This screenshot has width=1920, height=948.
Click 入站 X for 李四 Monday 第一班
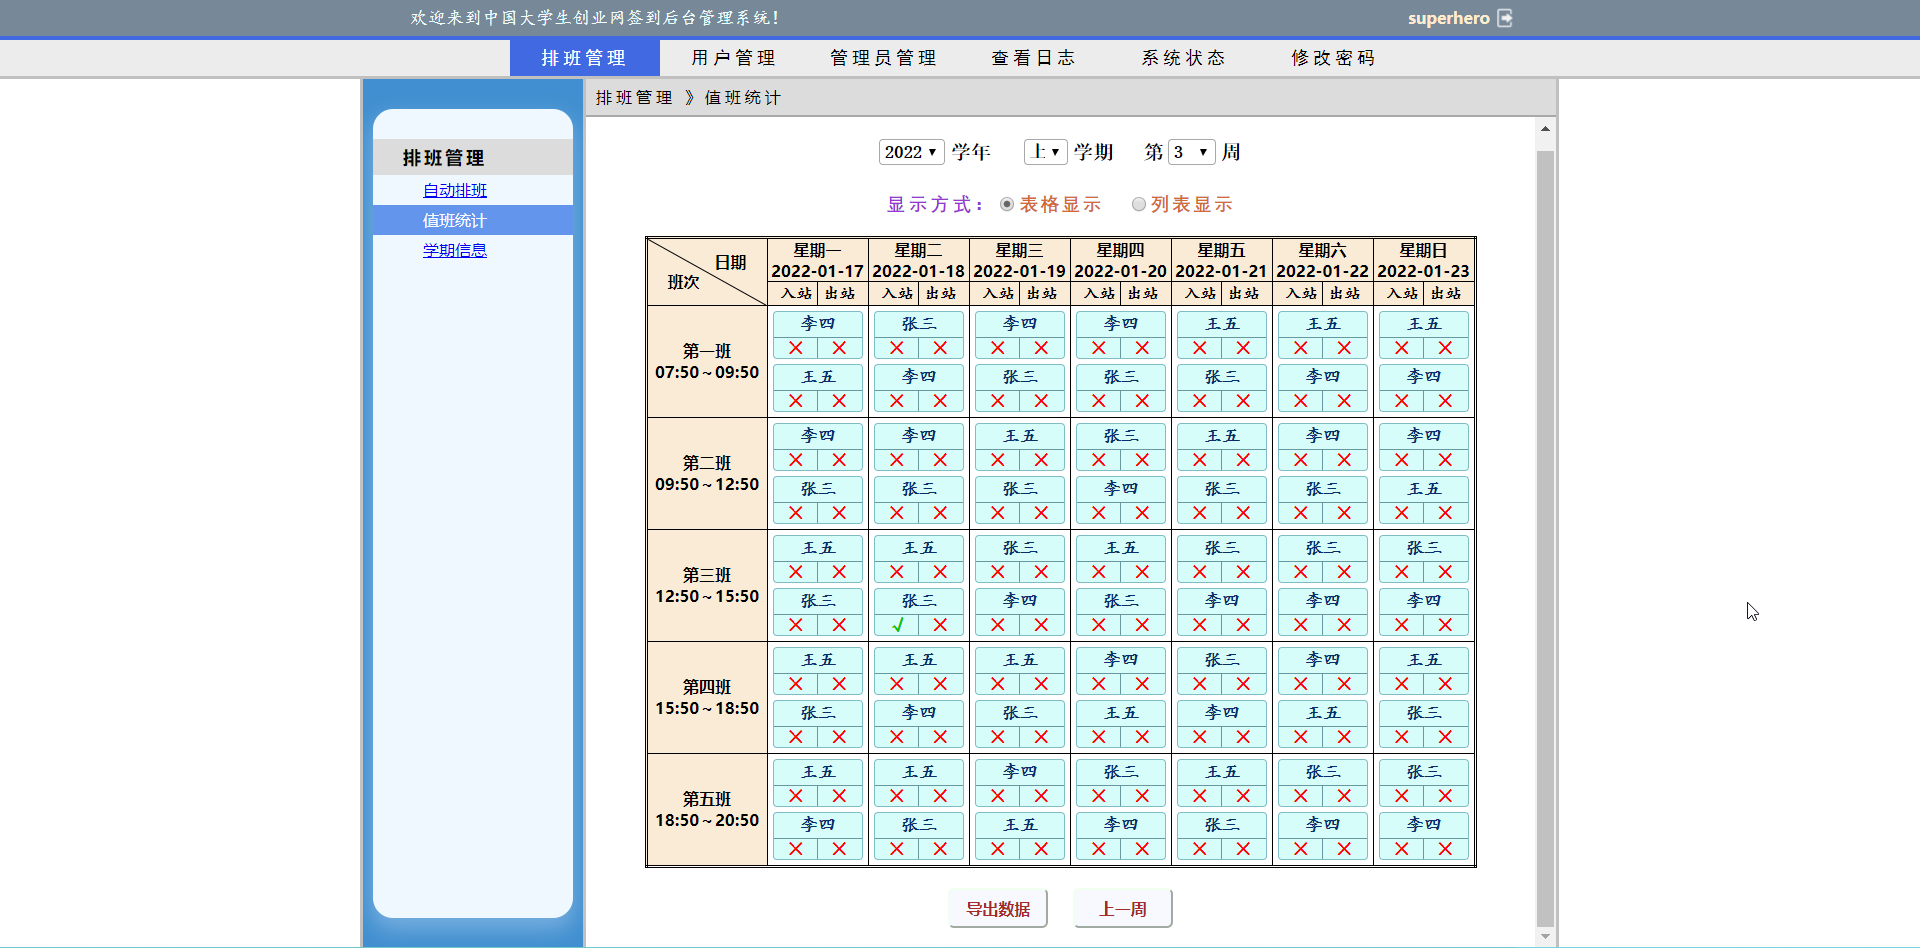pos(796,348)
